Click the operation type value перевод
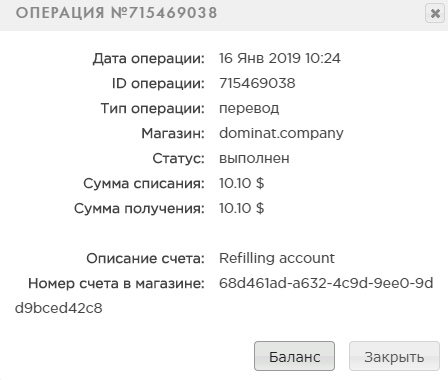The height and width of the screenshot is (380, 448). [249, 109]
